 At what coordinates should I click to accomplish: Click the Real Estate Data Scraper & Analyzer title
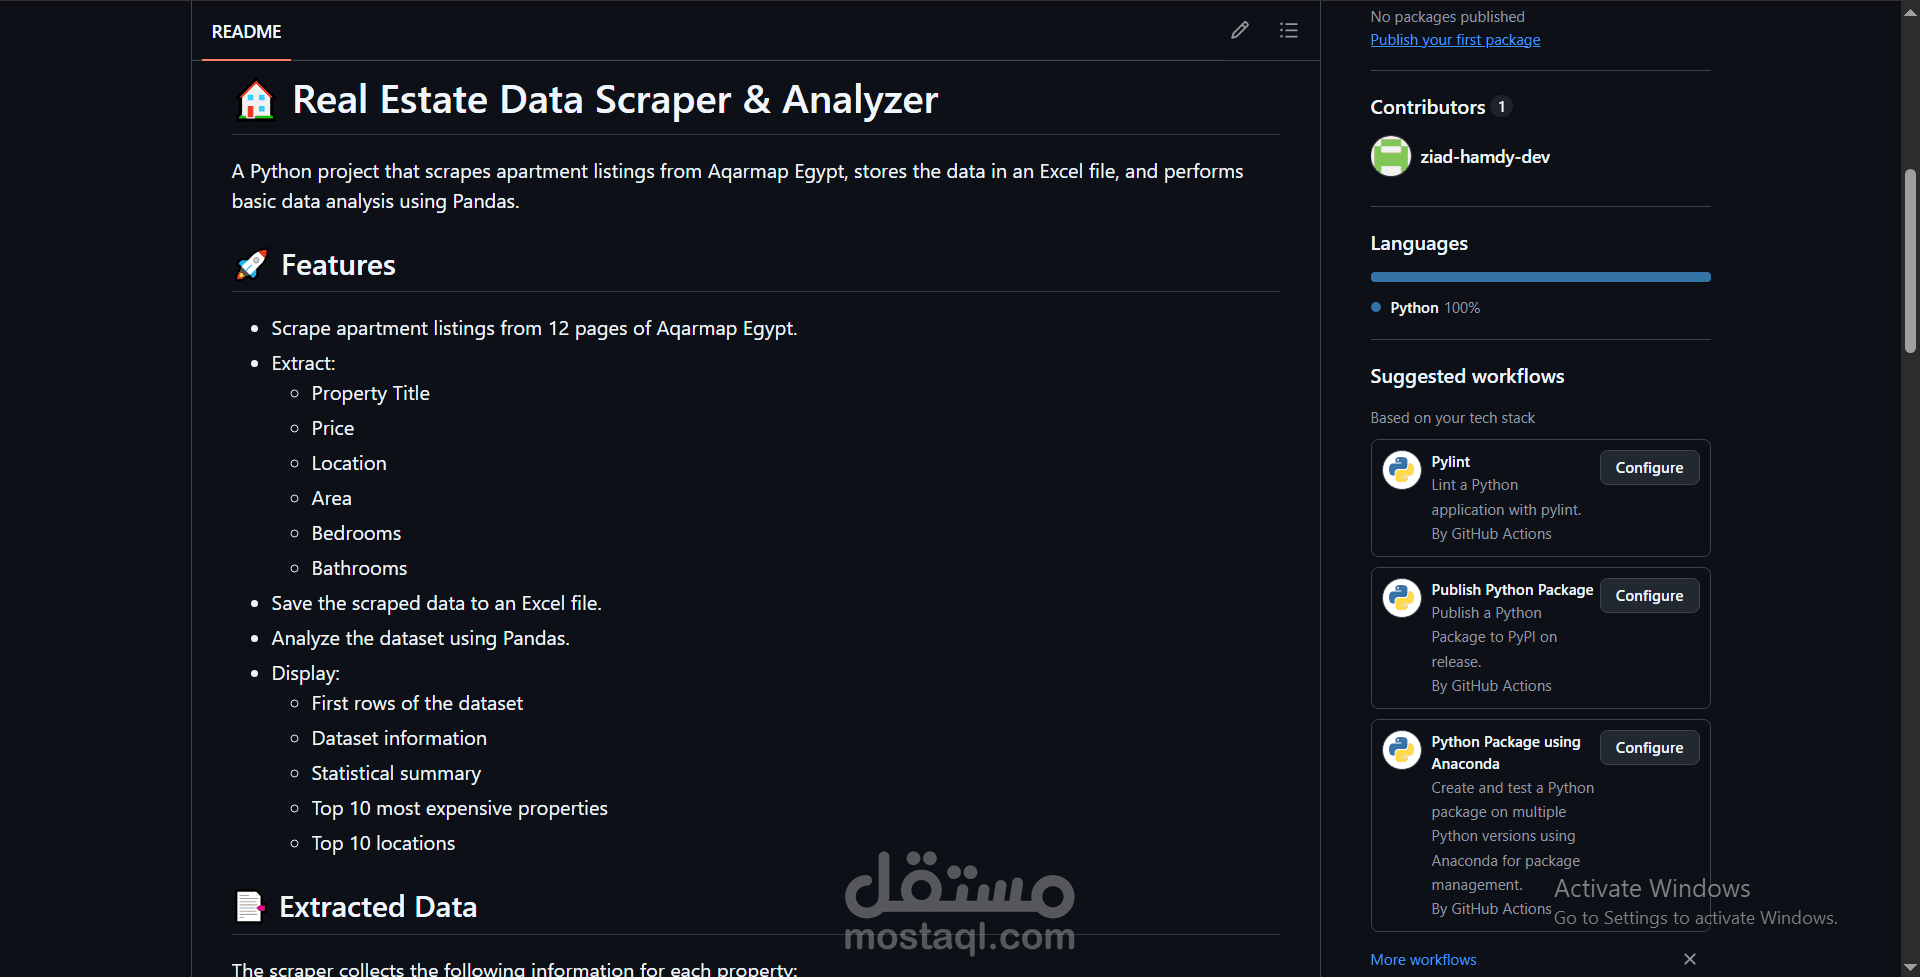(615, 100)
